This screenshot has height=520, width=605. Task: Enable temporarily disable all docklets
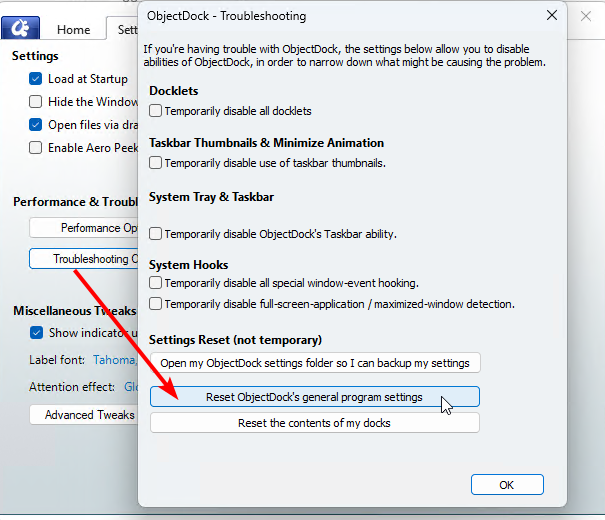point(156,111)
